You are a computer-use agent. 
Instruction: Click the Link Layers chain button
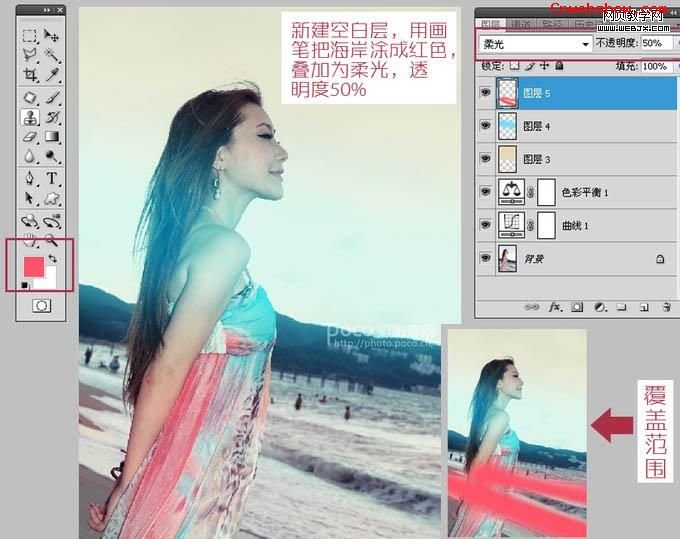532,307
